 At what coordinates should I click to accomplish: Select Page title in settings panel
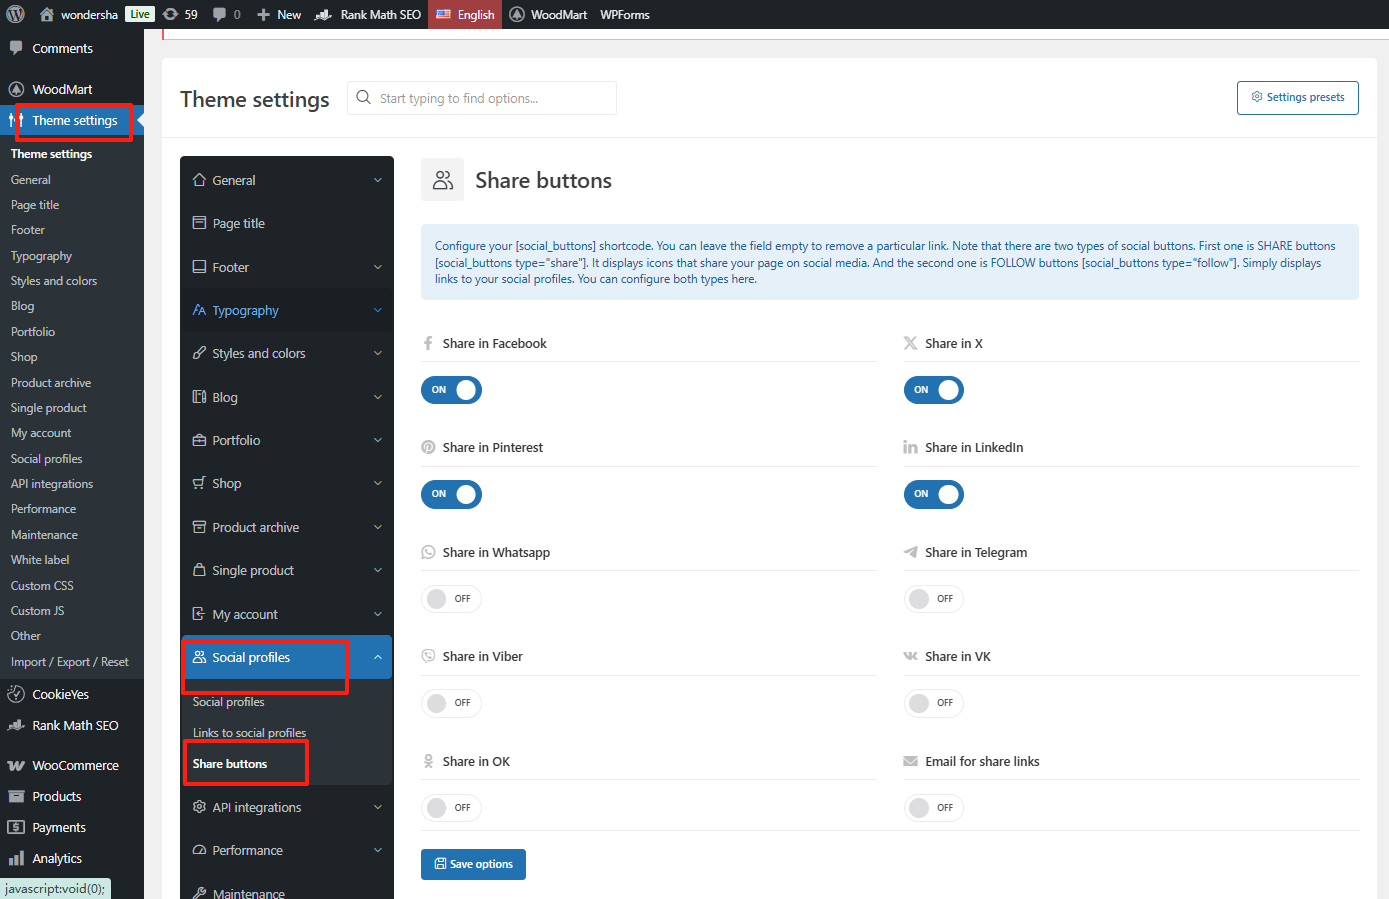click(x=238, y=224)
